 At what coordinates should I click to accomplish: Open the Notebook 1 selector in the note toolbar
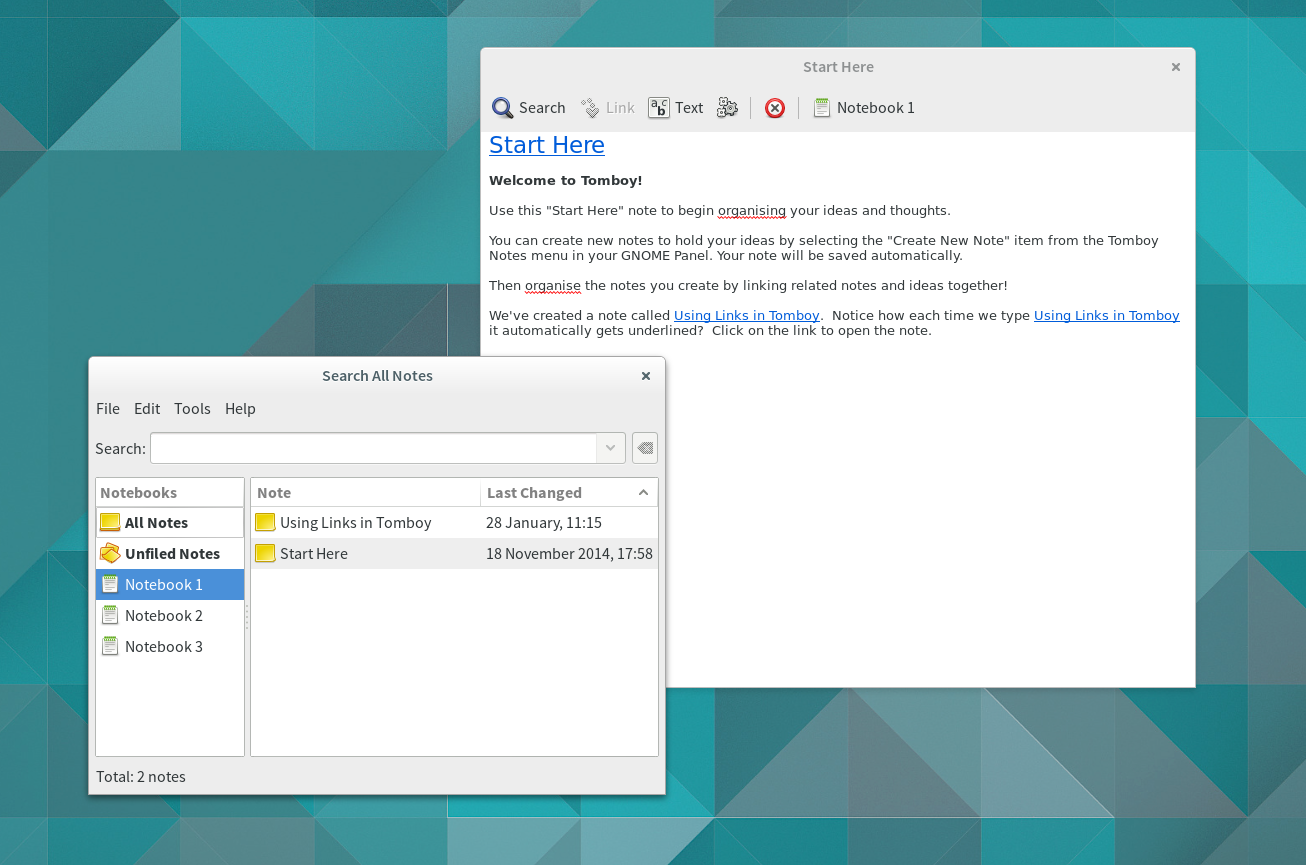[864, 108]
